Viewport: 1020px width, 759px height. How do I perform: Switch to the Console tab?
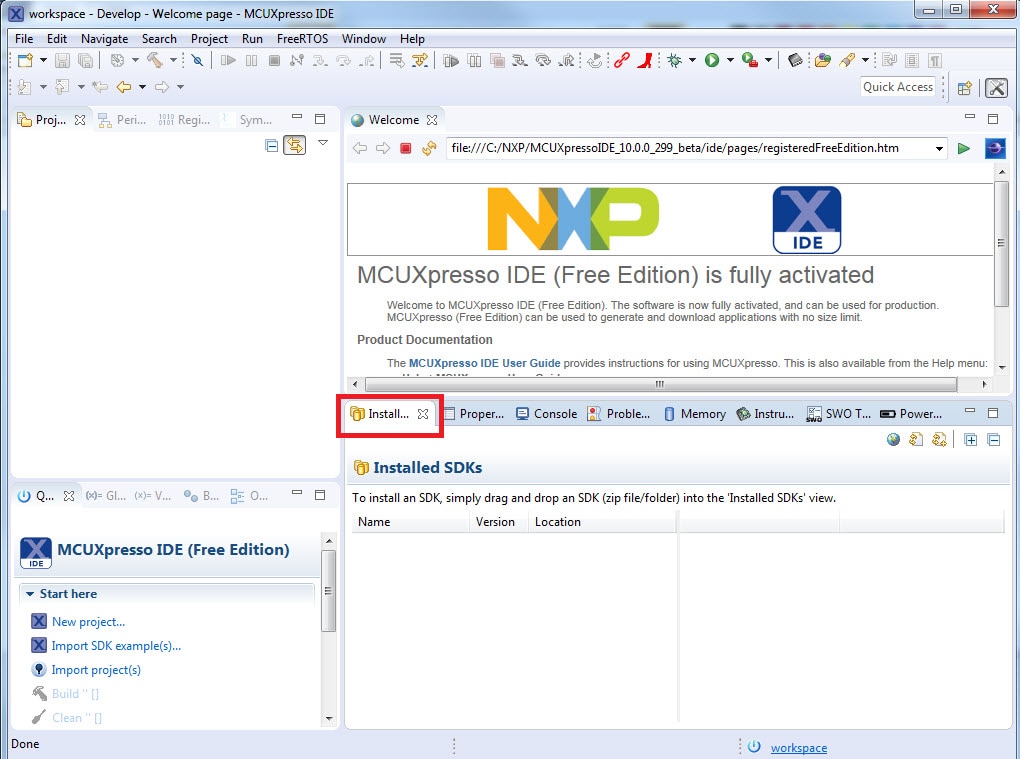pyautogui.click(x=547, y=413)
